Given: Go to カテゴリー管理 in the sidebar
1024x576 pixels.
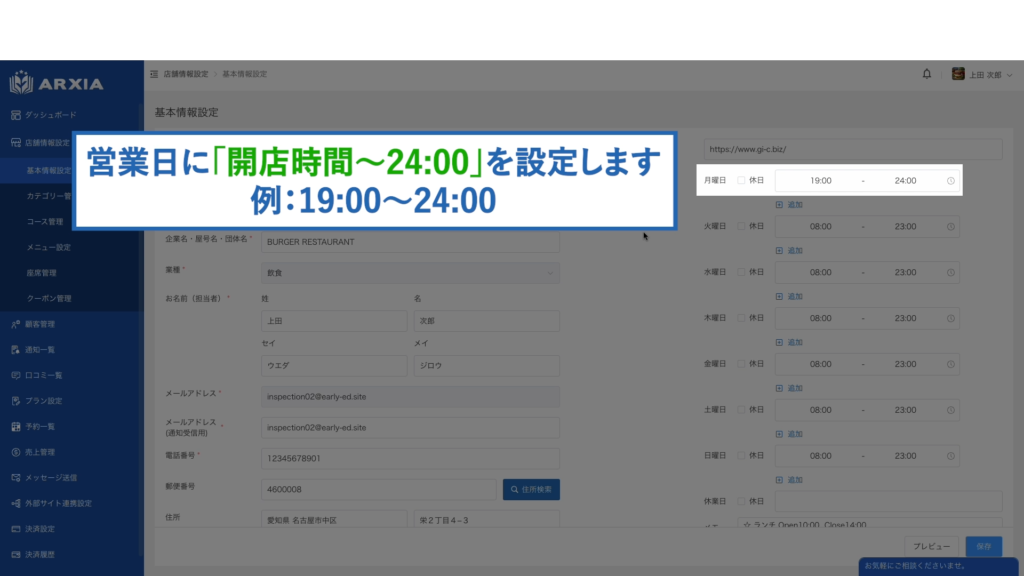Looking at the screenshot, I should click(48, 196).
